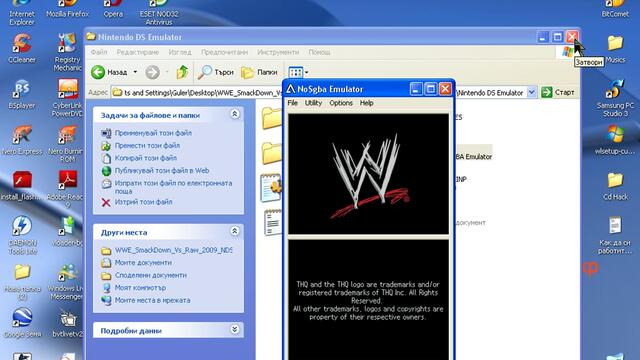
Task: Click the Търси search toolbar button
Action: [x=216, y=72]
